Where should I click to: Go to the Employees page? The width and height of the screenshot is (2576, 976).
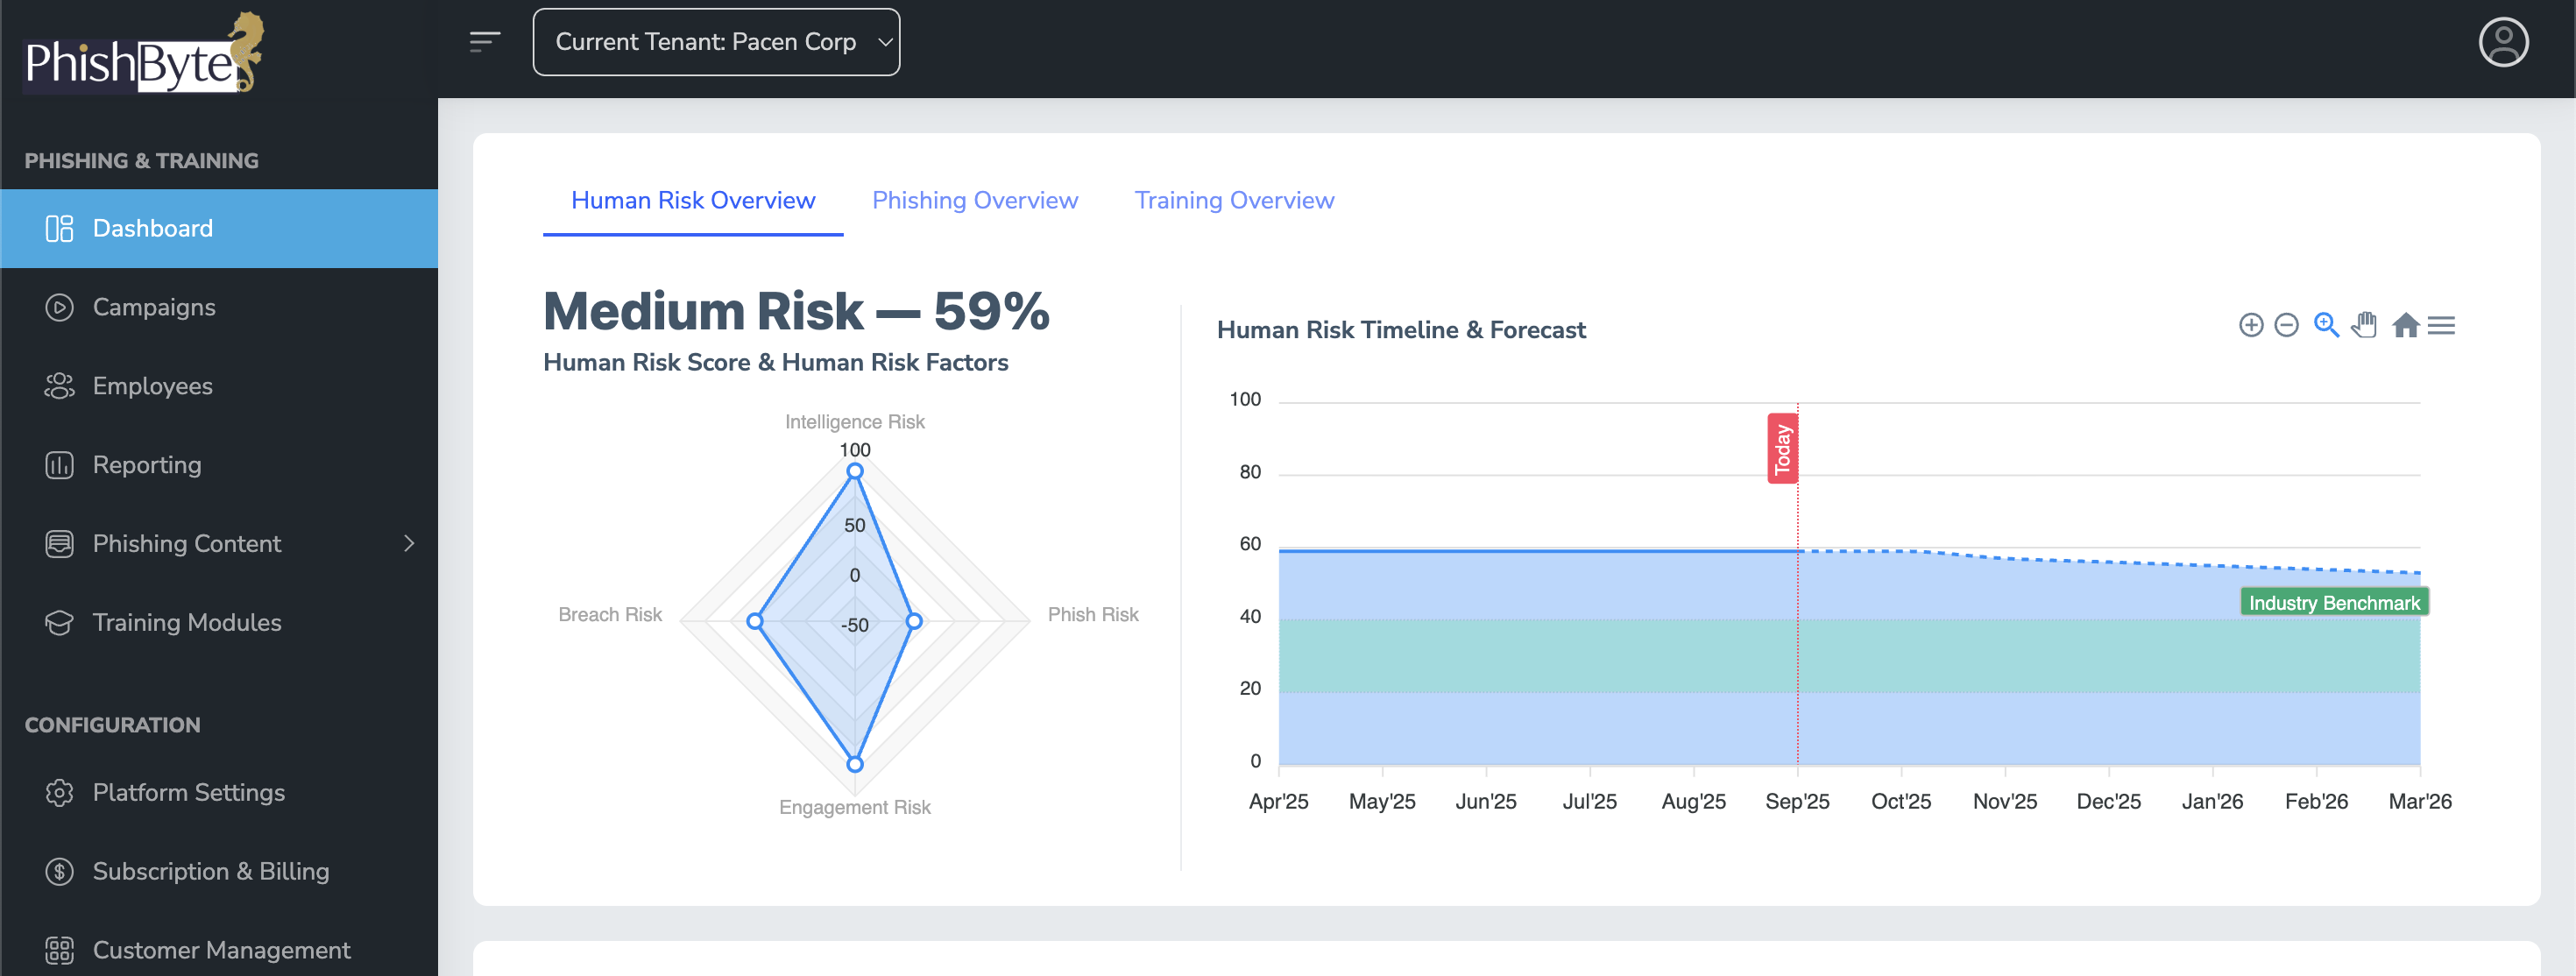[x=152, y=386]
